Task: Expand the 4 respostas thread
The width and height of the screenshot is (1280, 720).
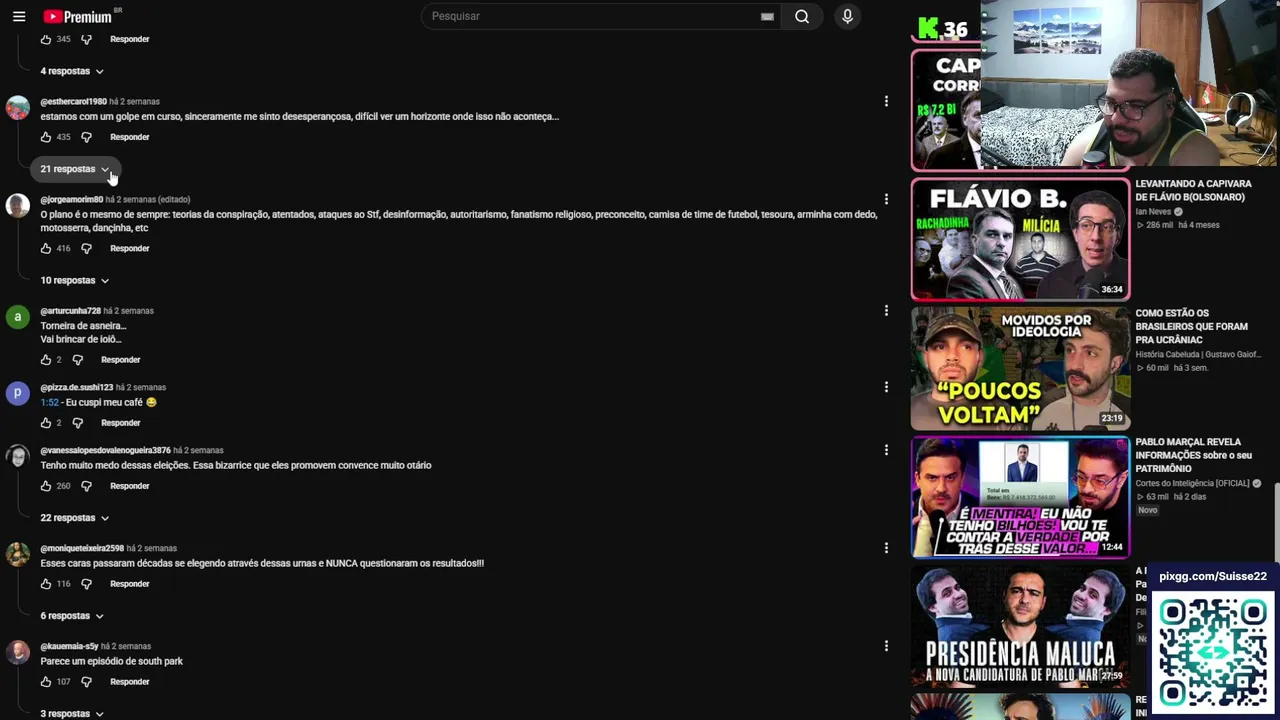Action: tap(72, 71)
